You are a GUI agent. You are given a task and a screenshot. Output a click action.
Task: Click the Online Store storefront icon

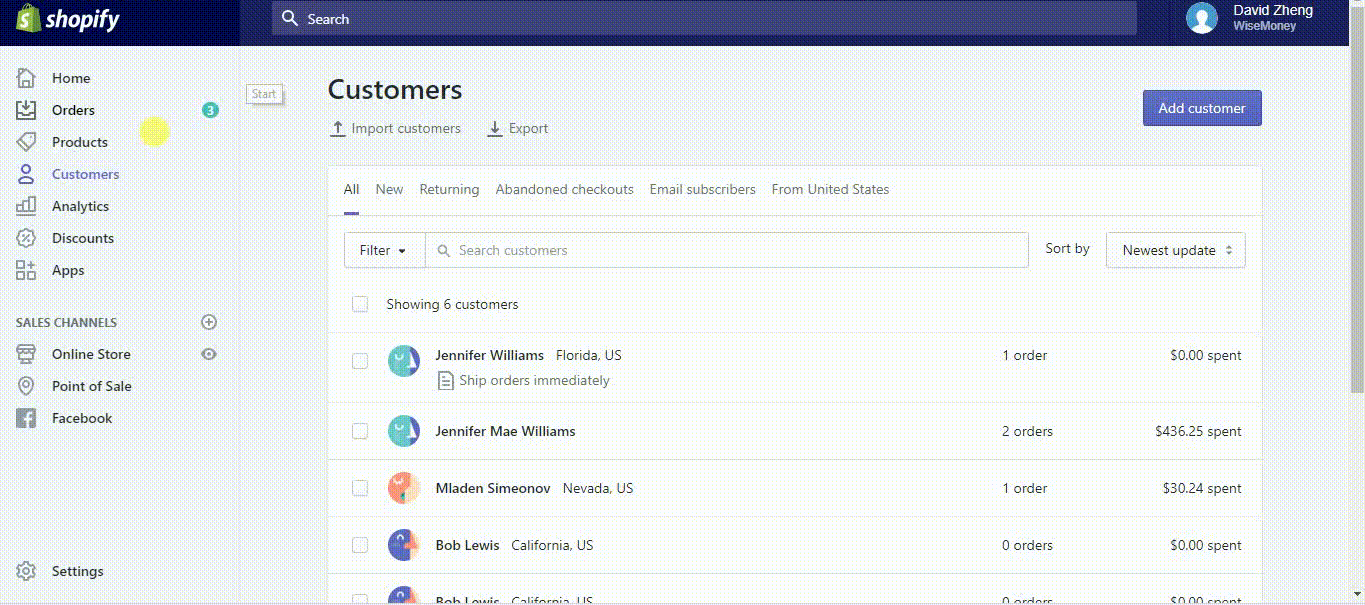tap(26, 354)
